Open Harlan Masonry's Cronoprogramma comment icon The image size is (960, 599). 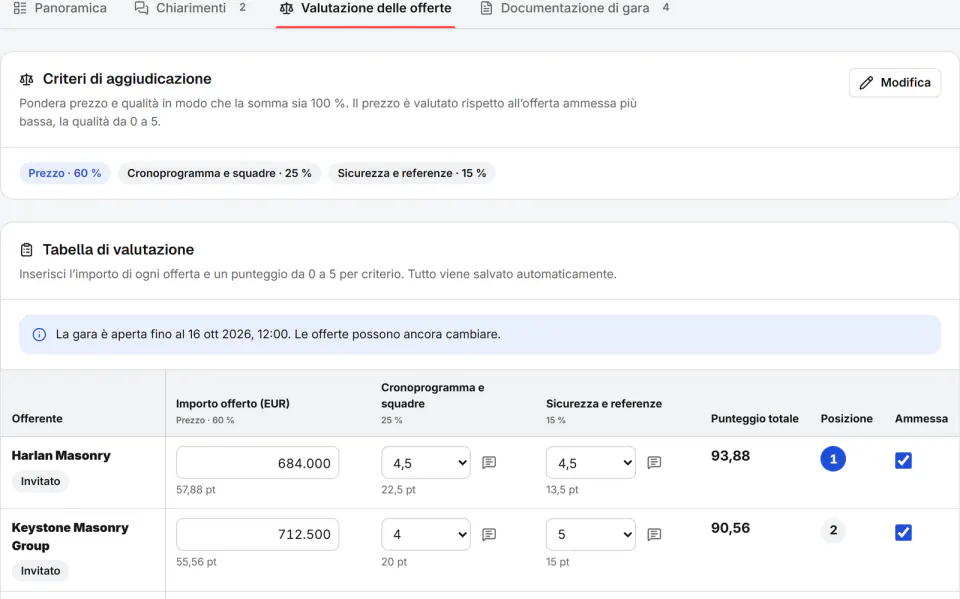click(x=489, y=462)
